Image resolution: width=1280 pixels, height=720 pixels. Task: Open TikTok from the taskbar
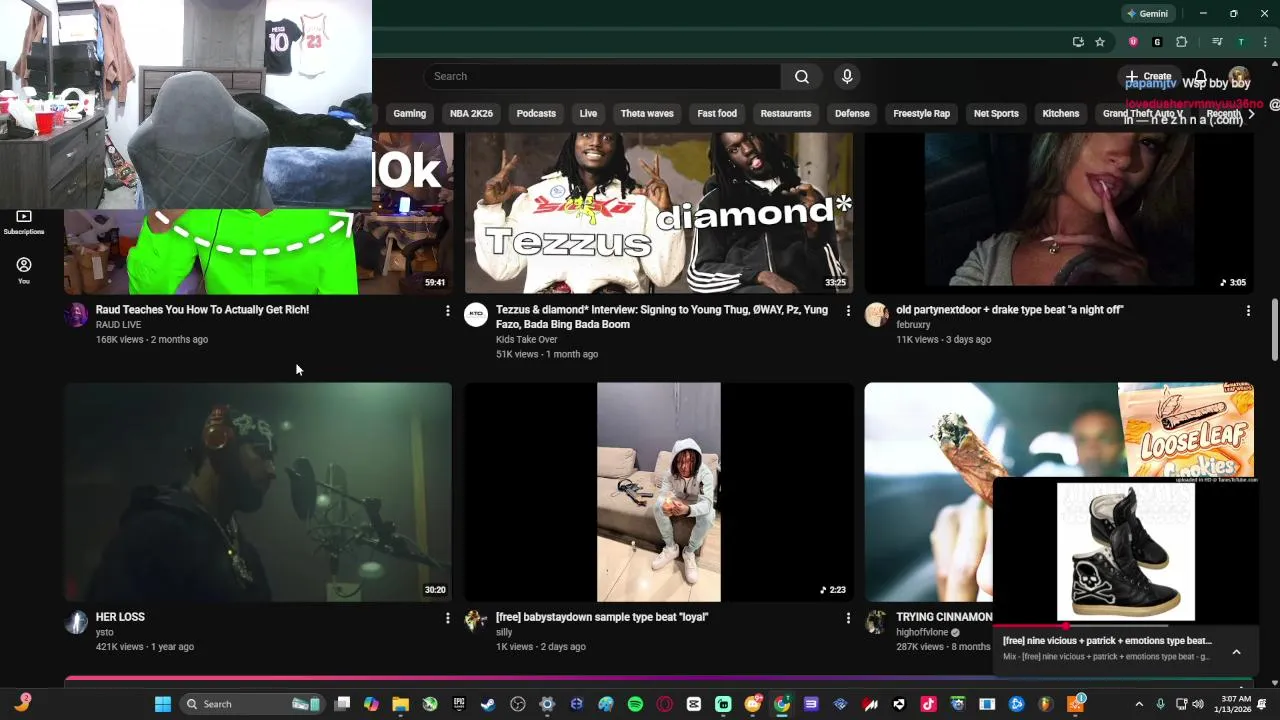click(928, 704)
